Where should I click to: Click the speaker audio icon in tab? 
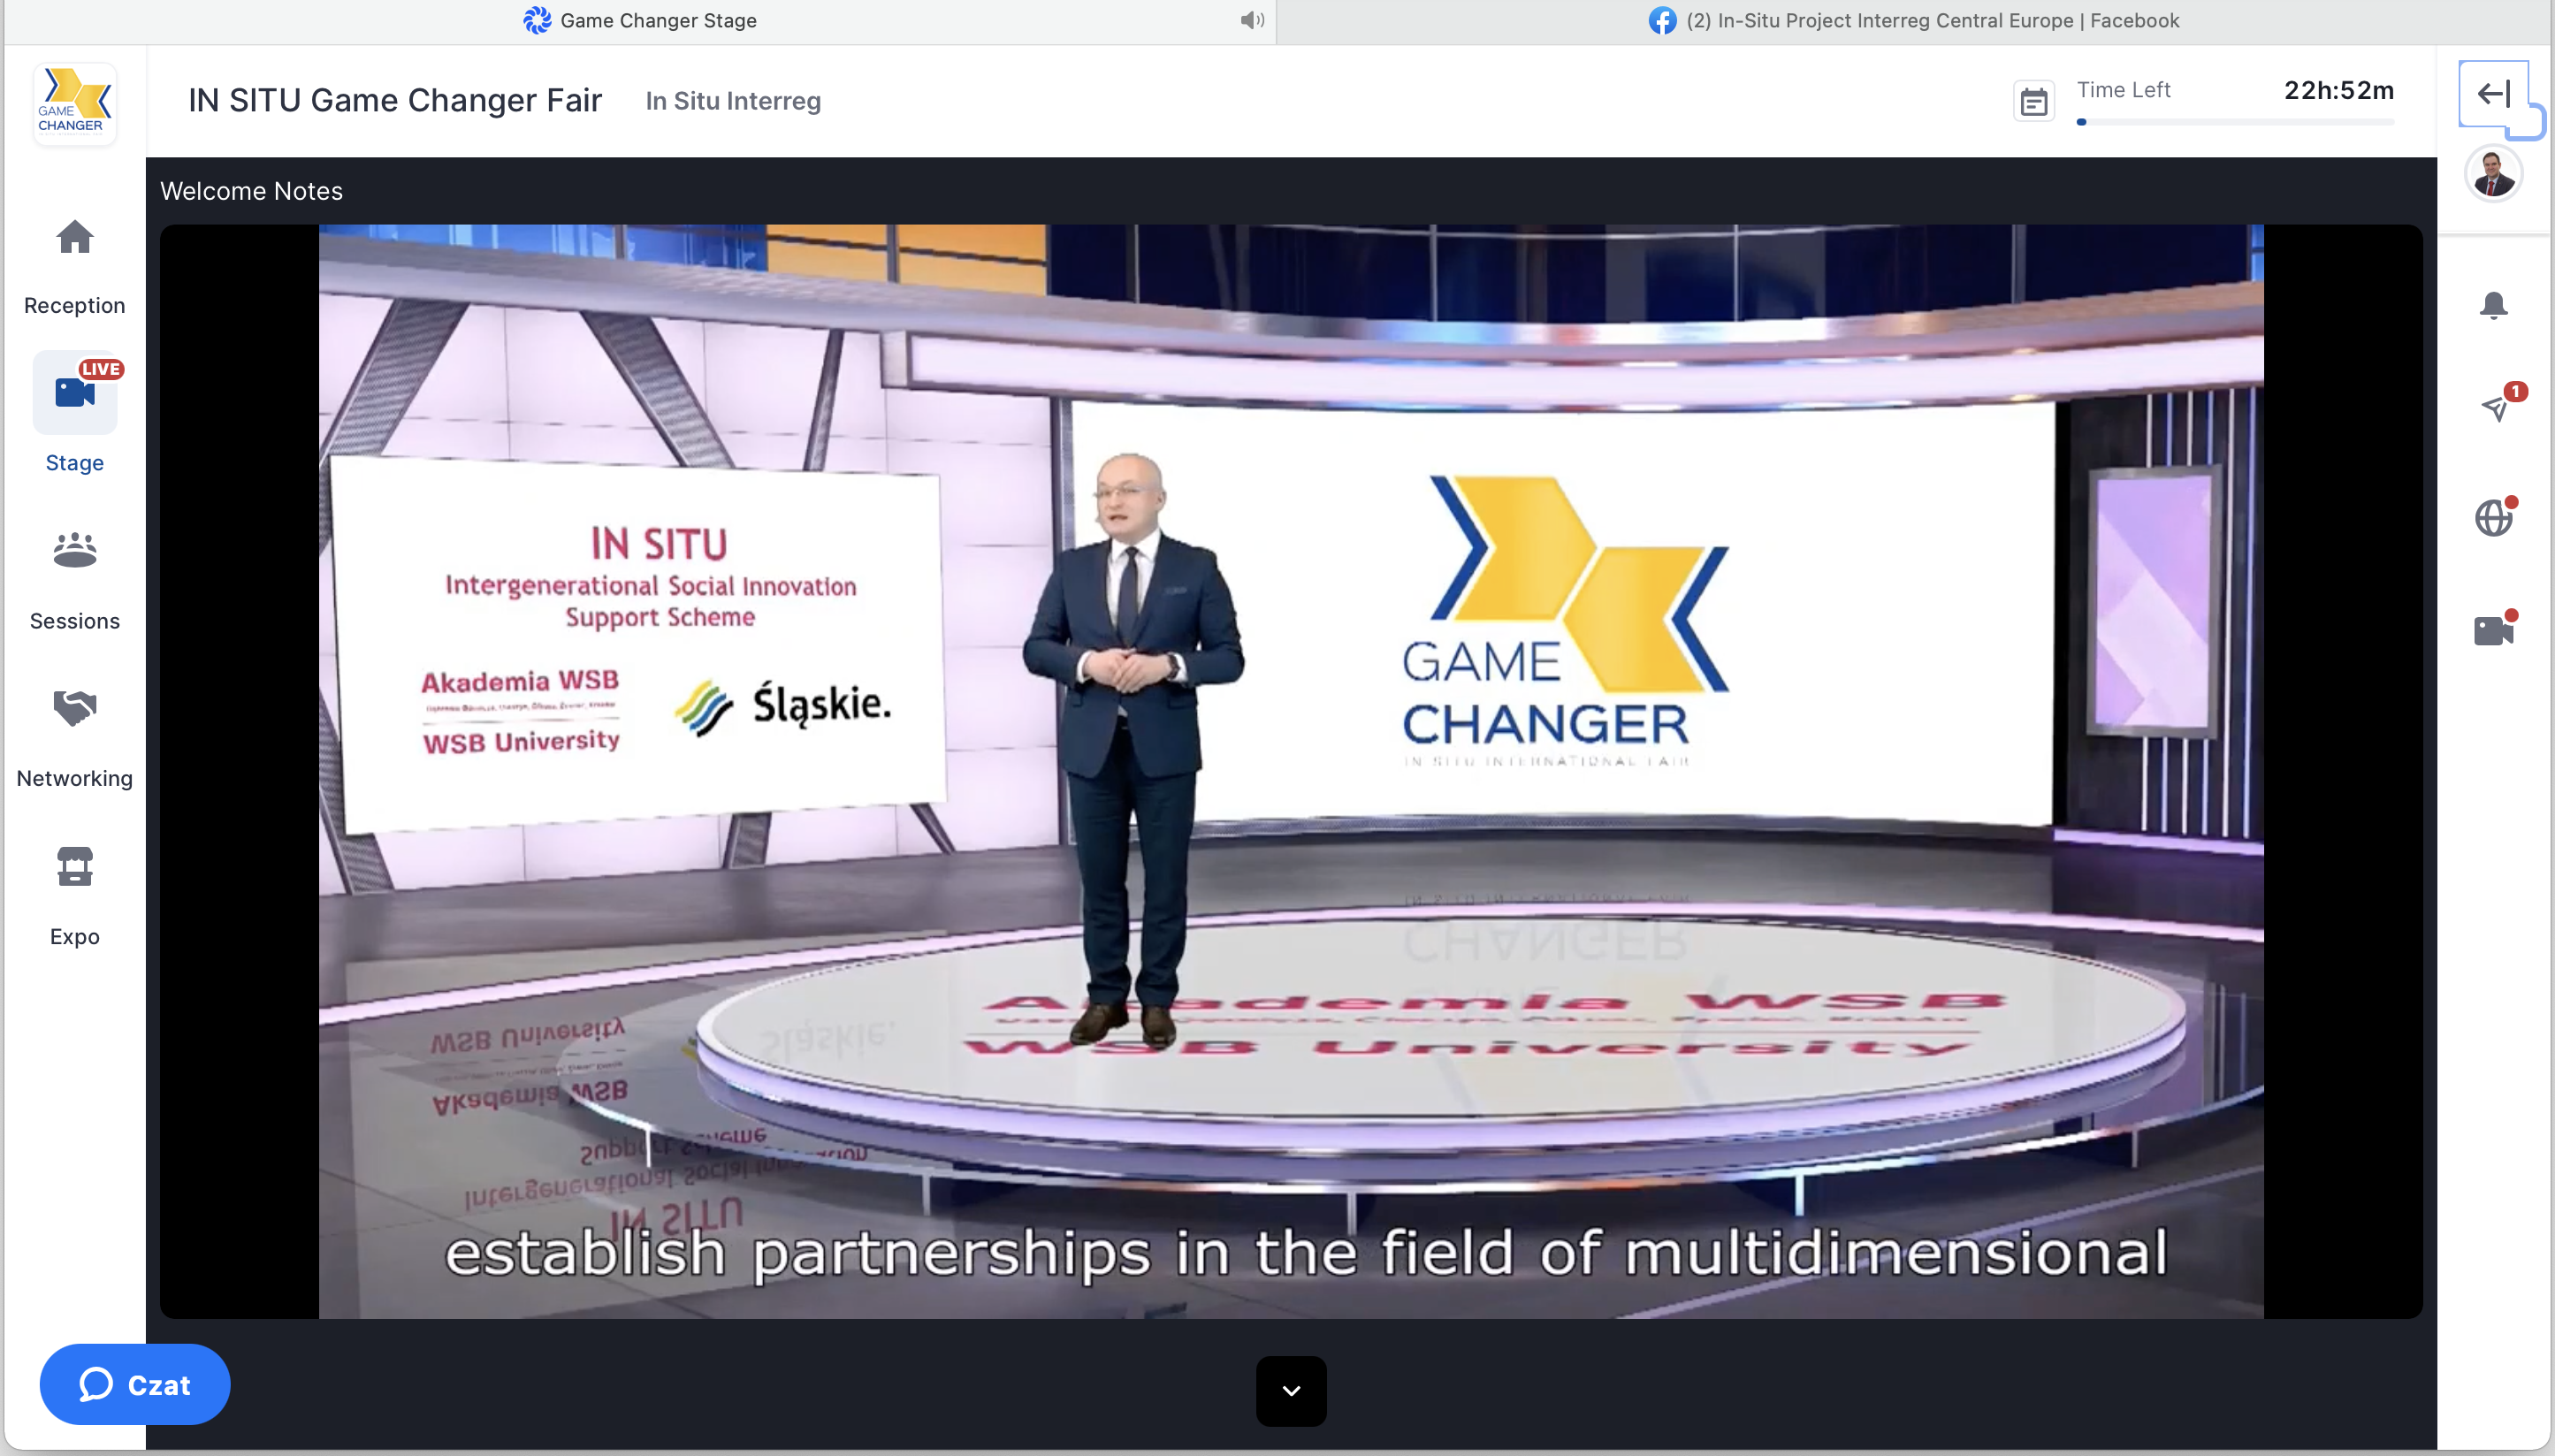pos(1252,20)
